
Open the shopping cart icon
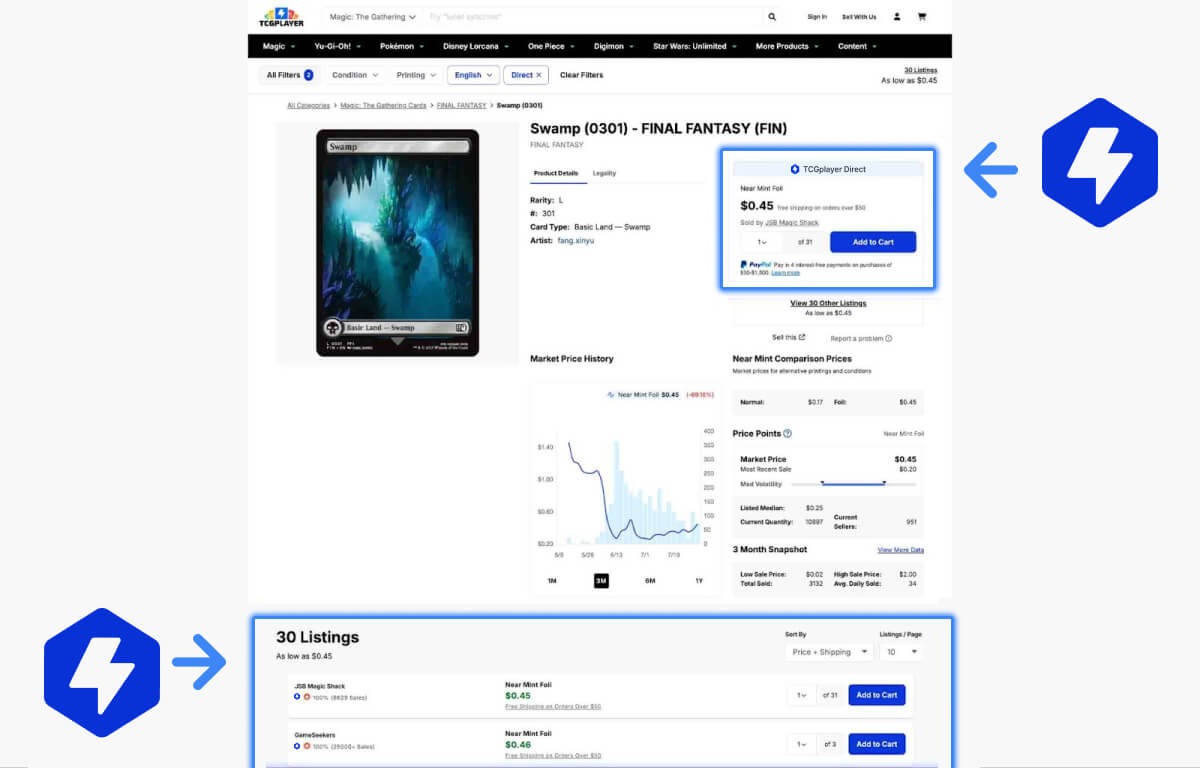click(922, 17)
